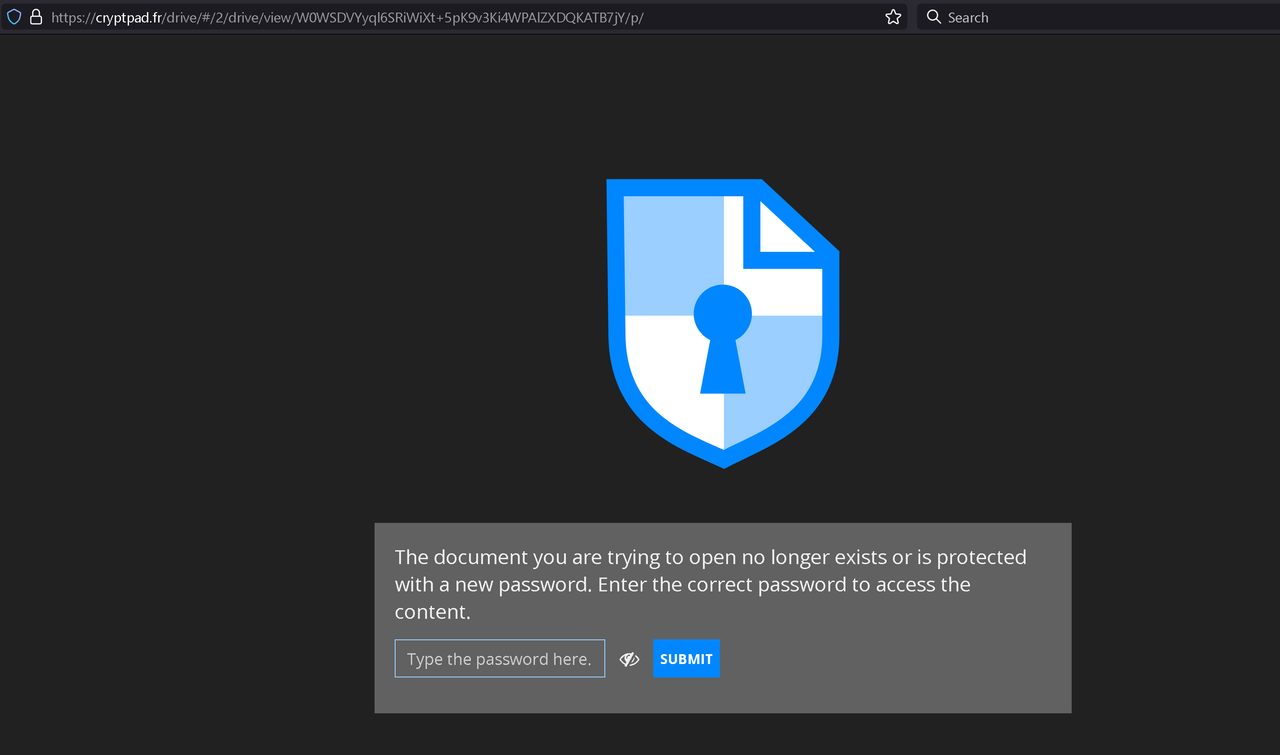1280x755 pixels.
Task: Select the cryptpad.fr URL address bar
Action: tap(455, 17)
